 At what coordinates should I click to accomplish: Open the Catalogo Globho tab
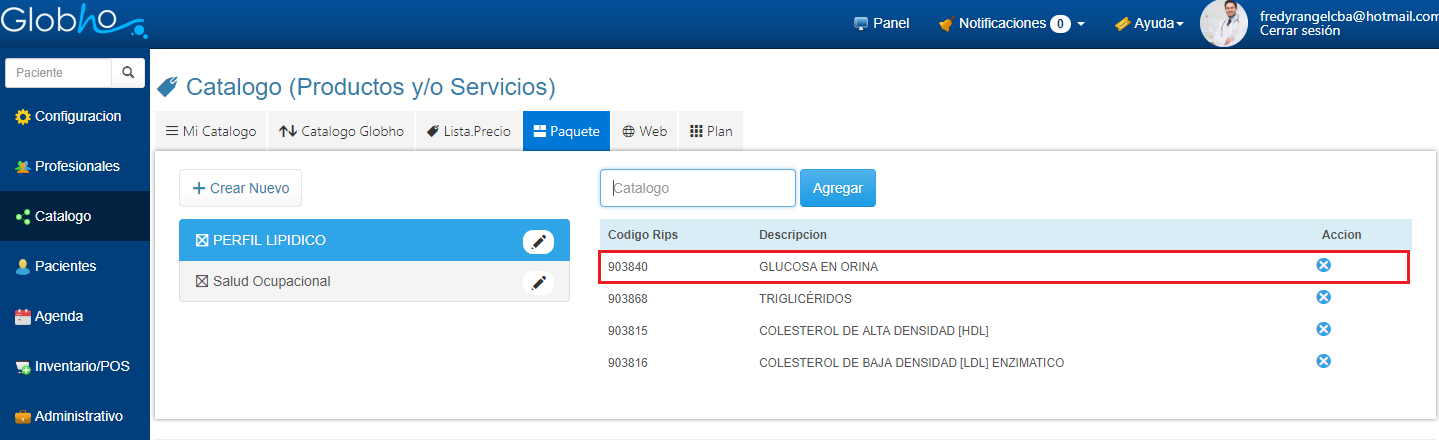pos(341,131)
